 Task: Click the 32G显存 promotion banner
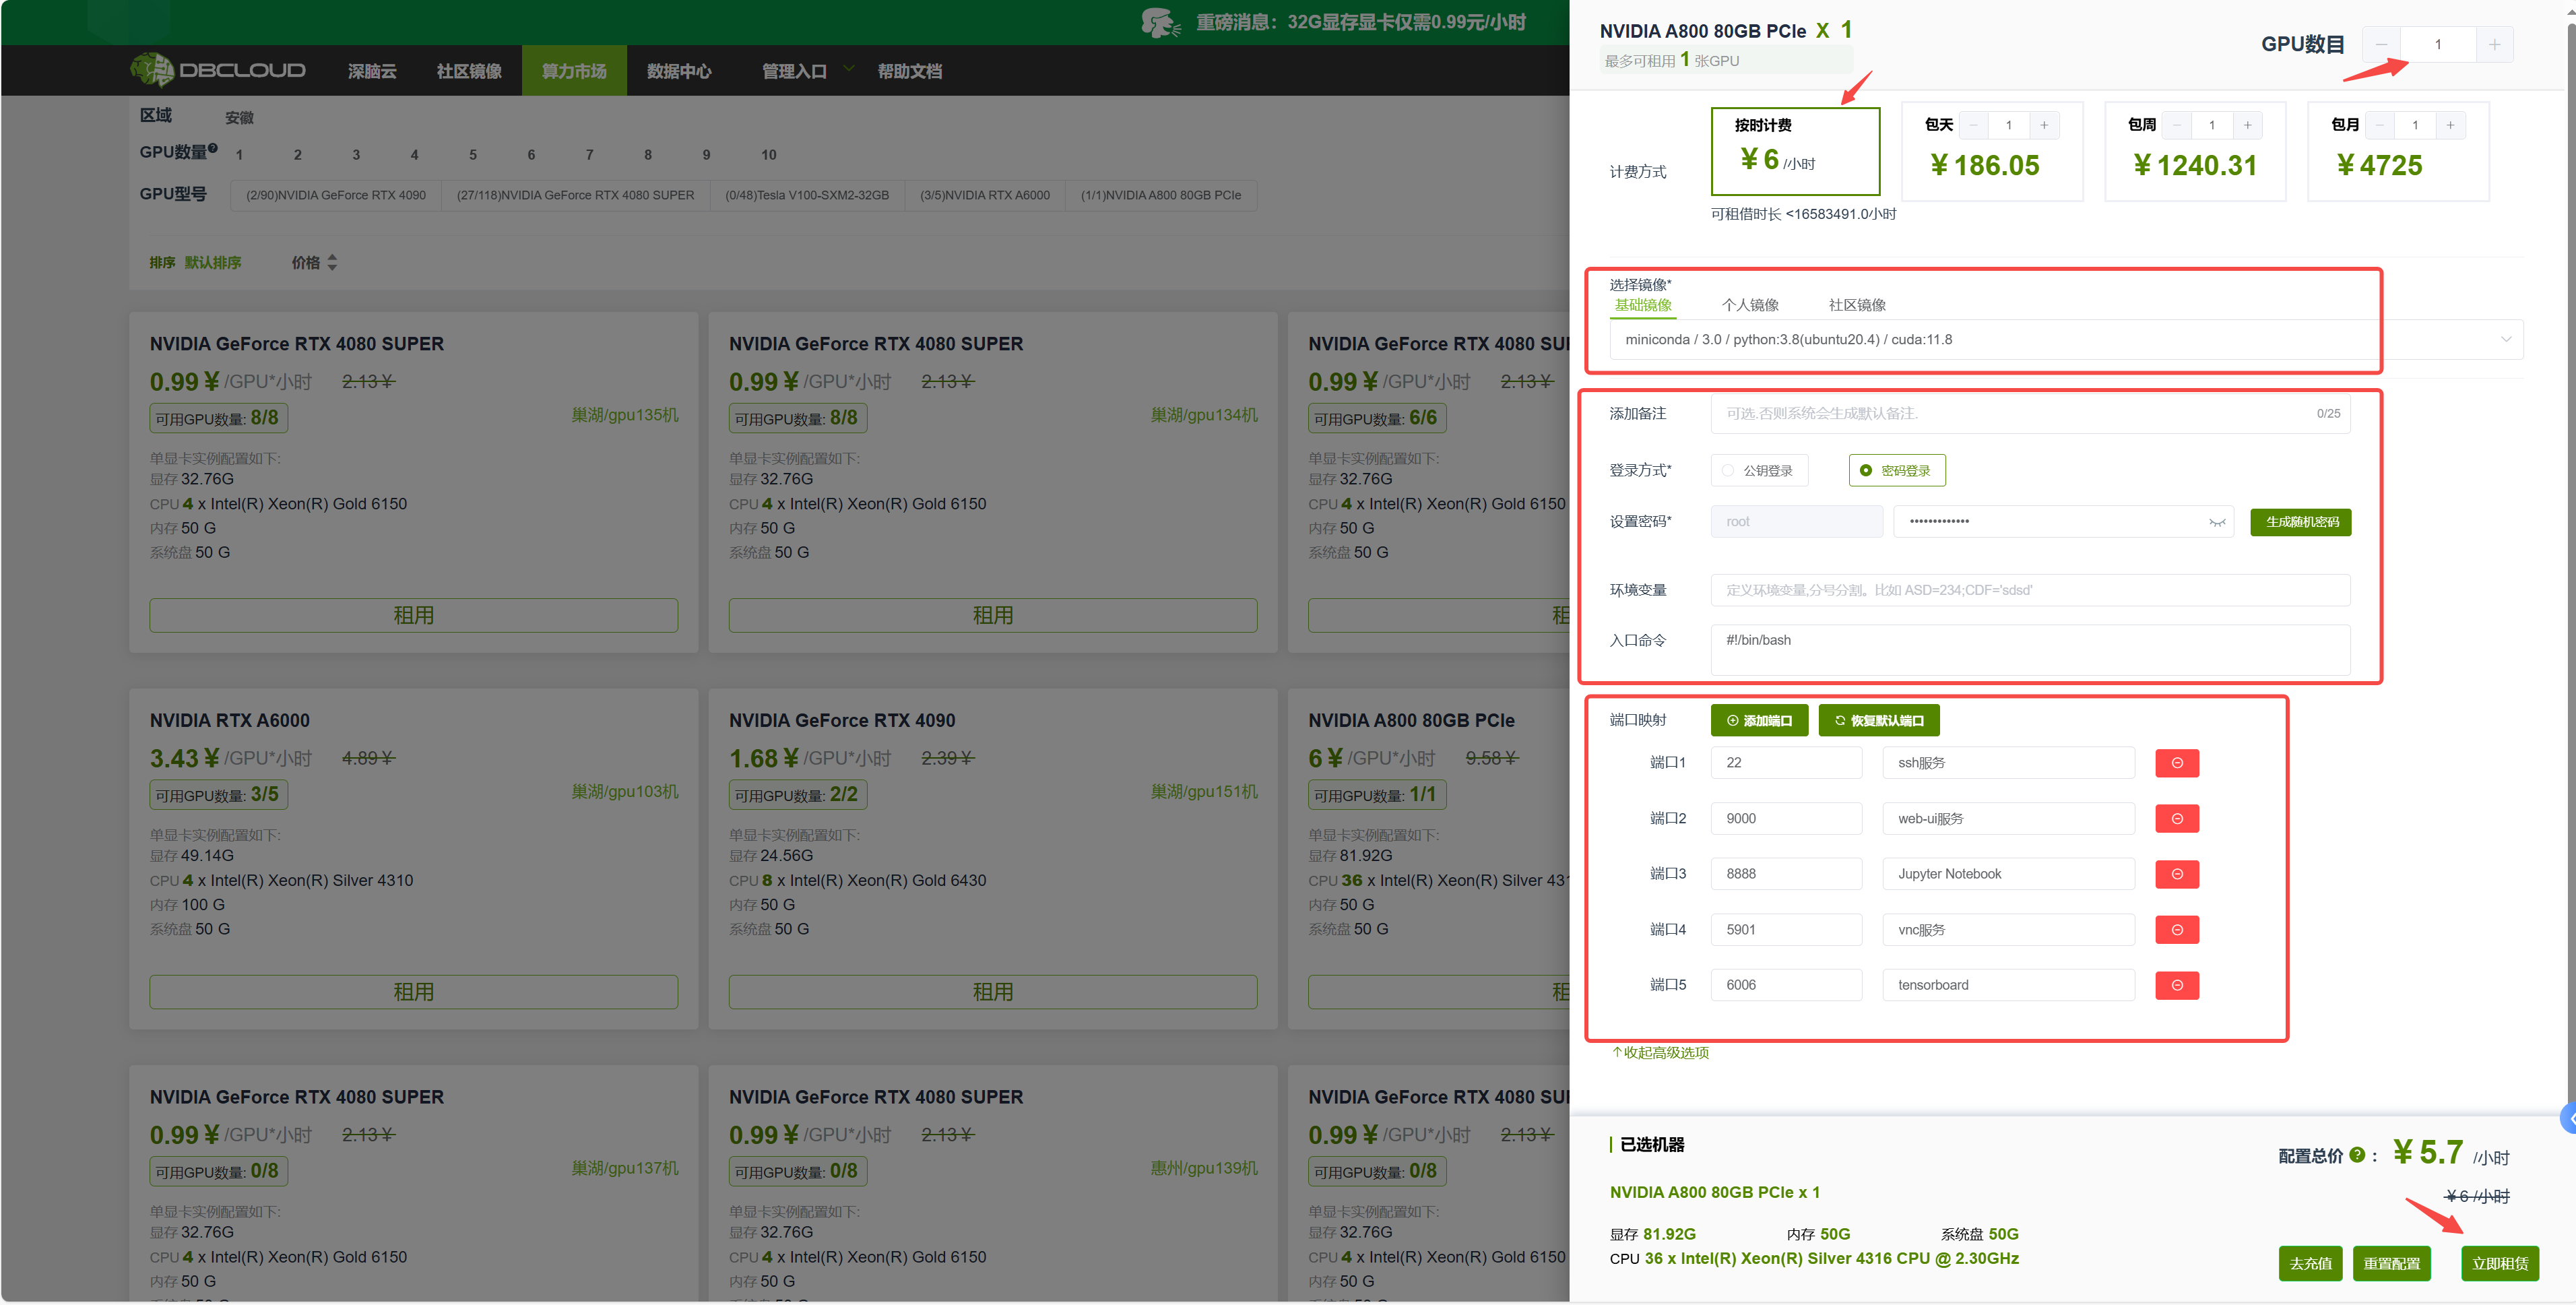coord(1360,22)
